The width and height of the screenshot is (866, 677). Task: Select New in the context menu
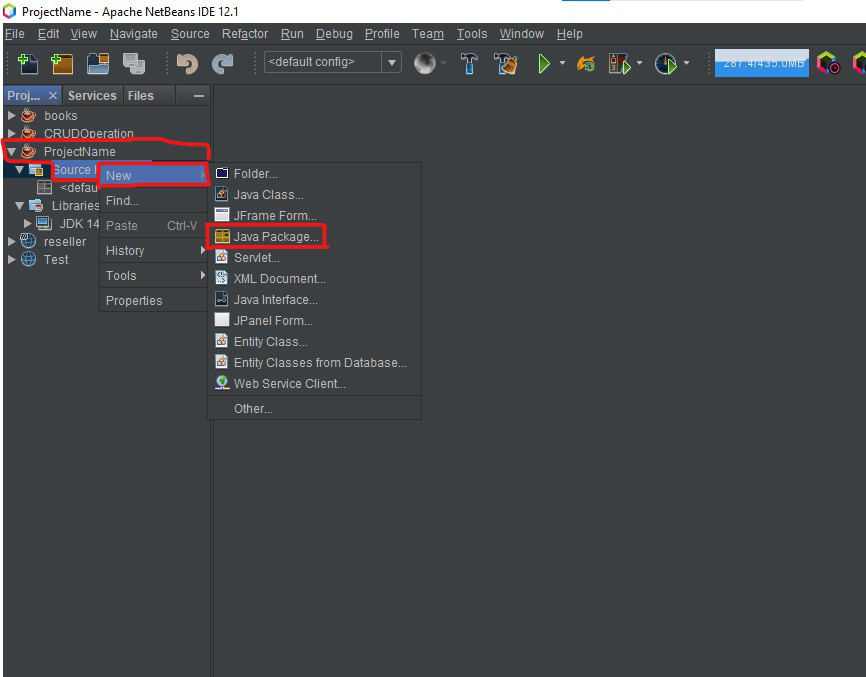click(x=154, y=176)
